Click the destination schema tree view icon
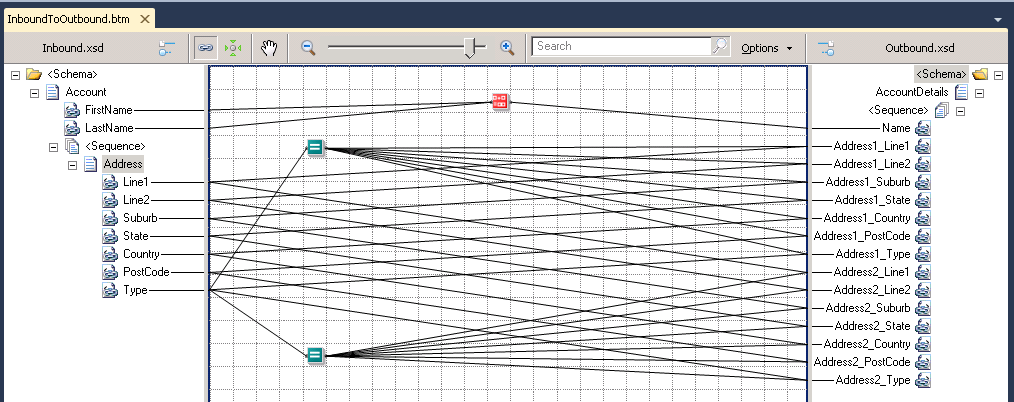 tap(826, 47)
